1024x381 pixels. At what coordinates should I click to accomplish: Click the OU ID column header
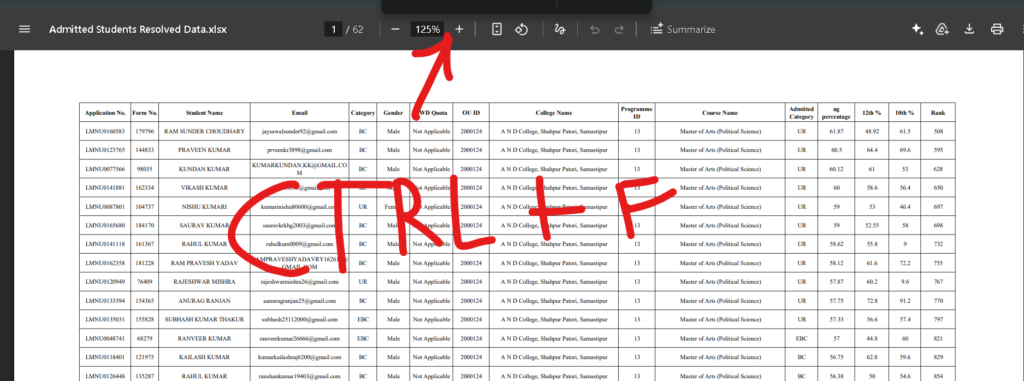click(x=471, y=112)
